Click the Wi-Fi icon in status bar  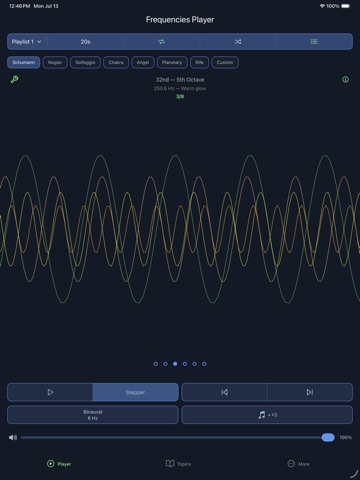pyautogui.click(x=322, y=6)
